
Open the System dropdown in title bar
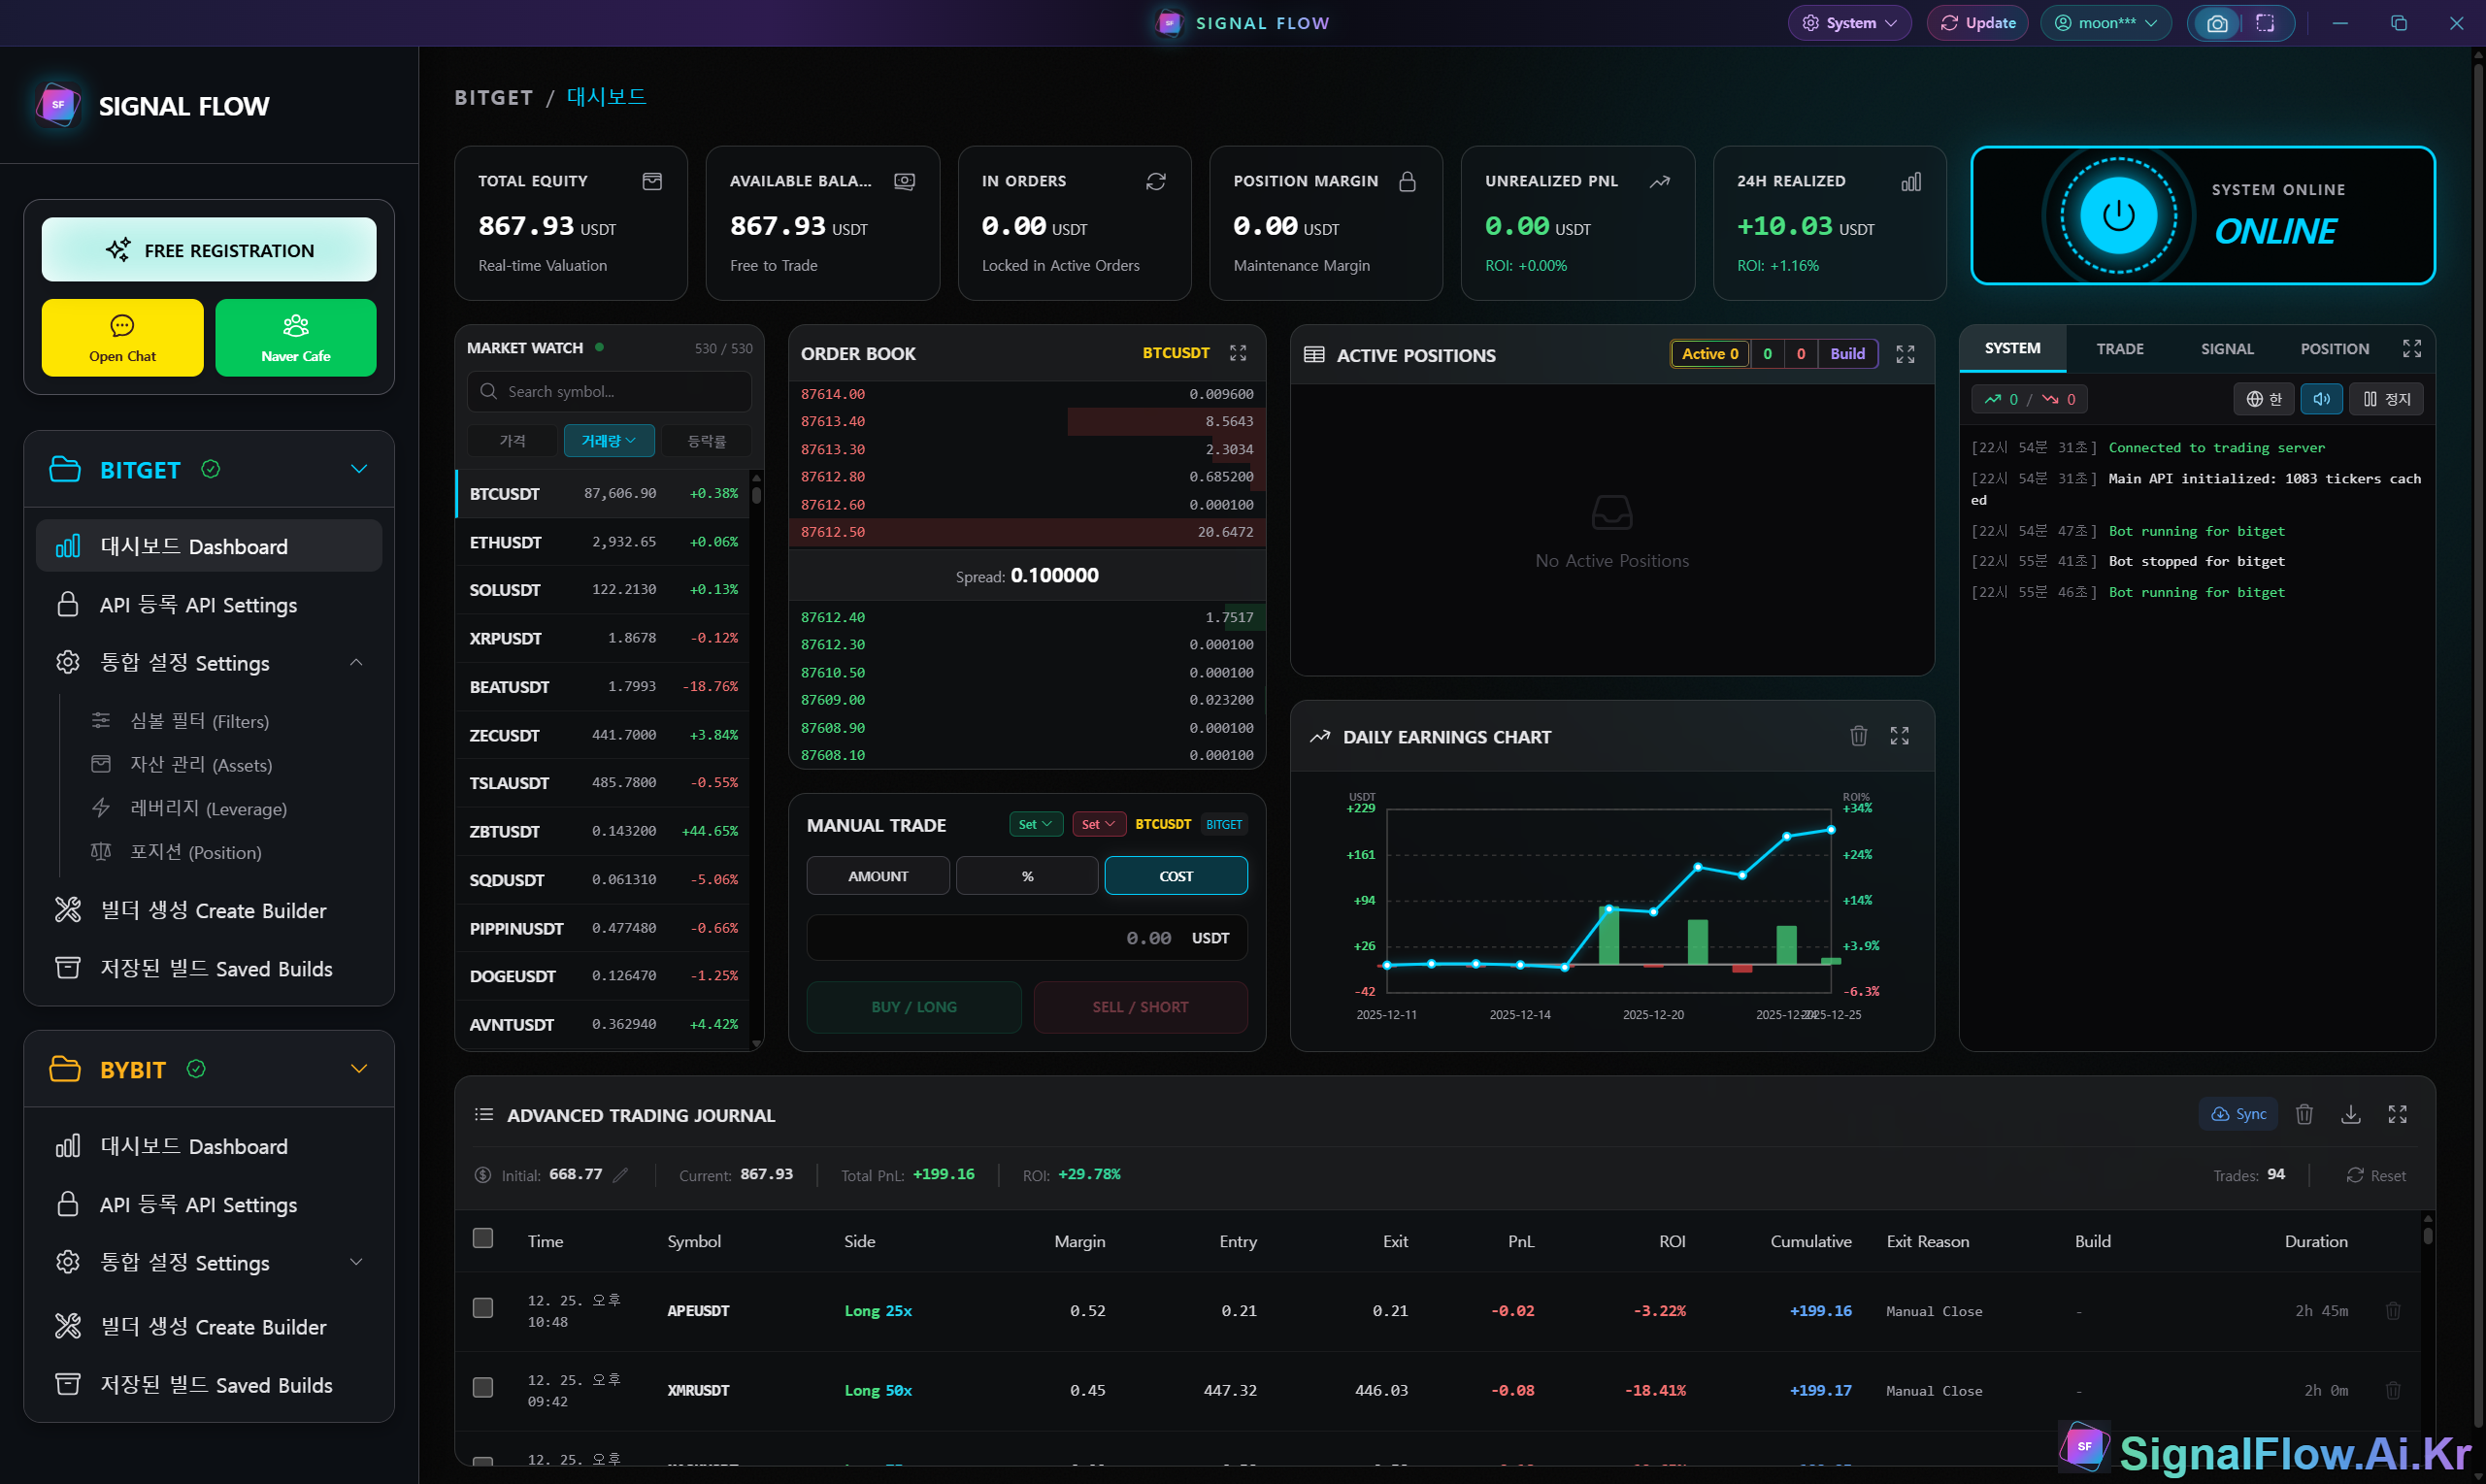(x=1849, y=23)
